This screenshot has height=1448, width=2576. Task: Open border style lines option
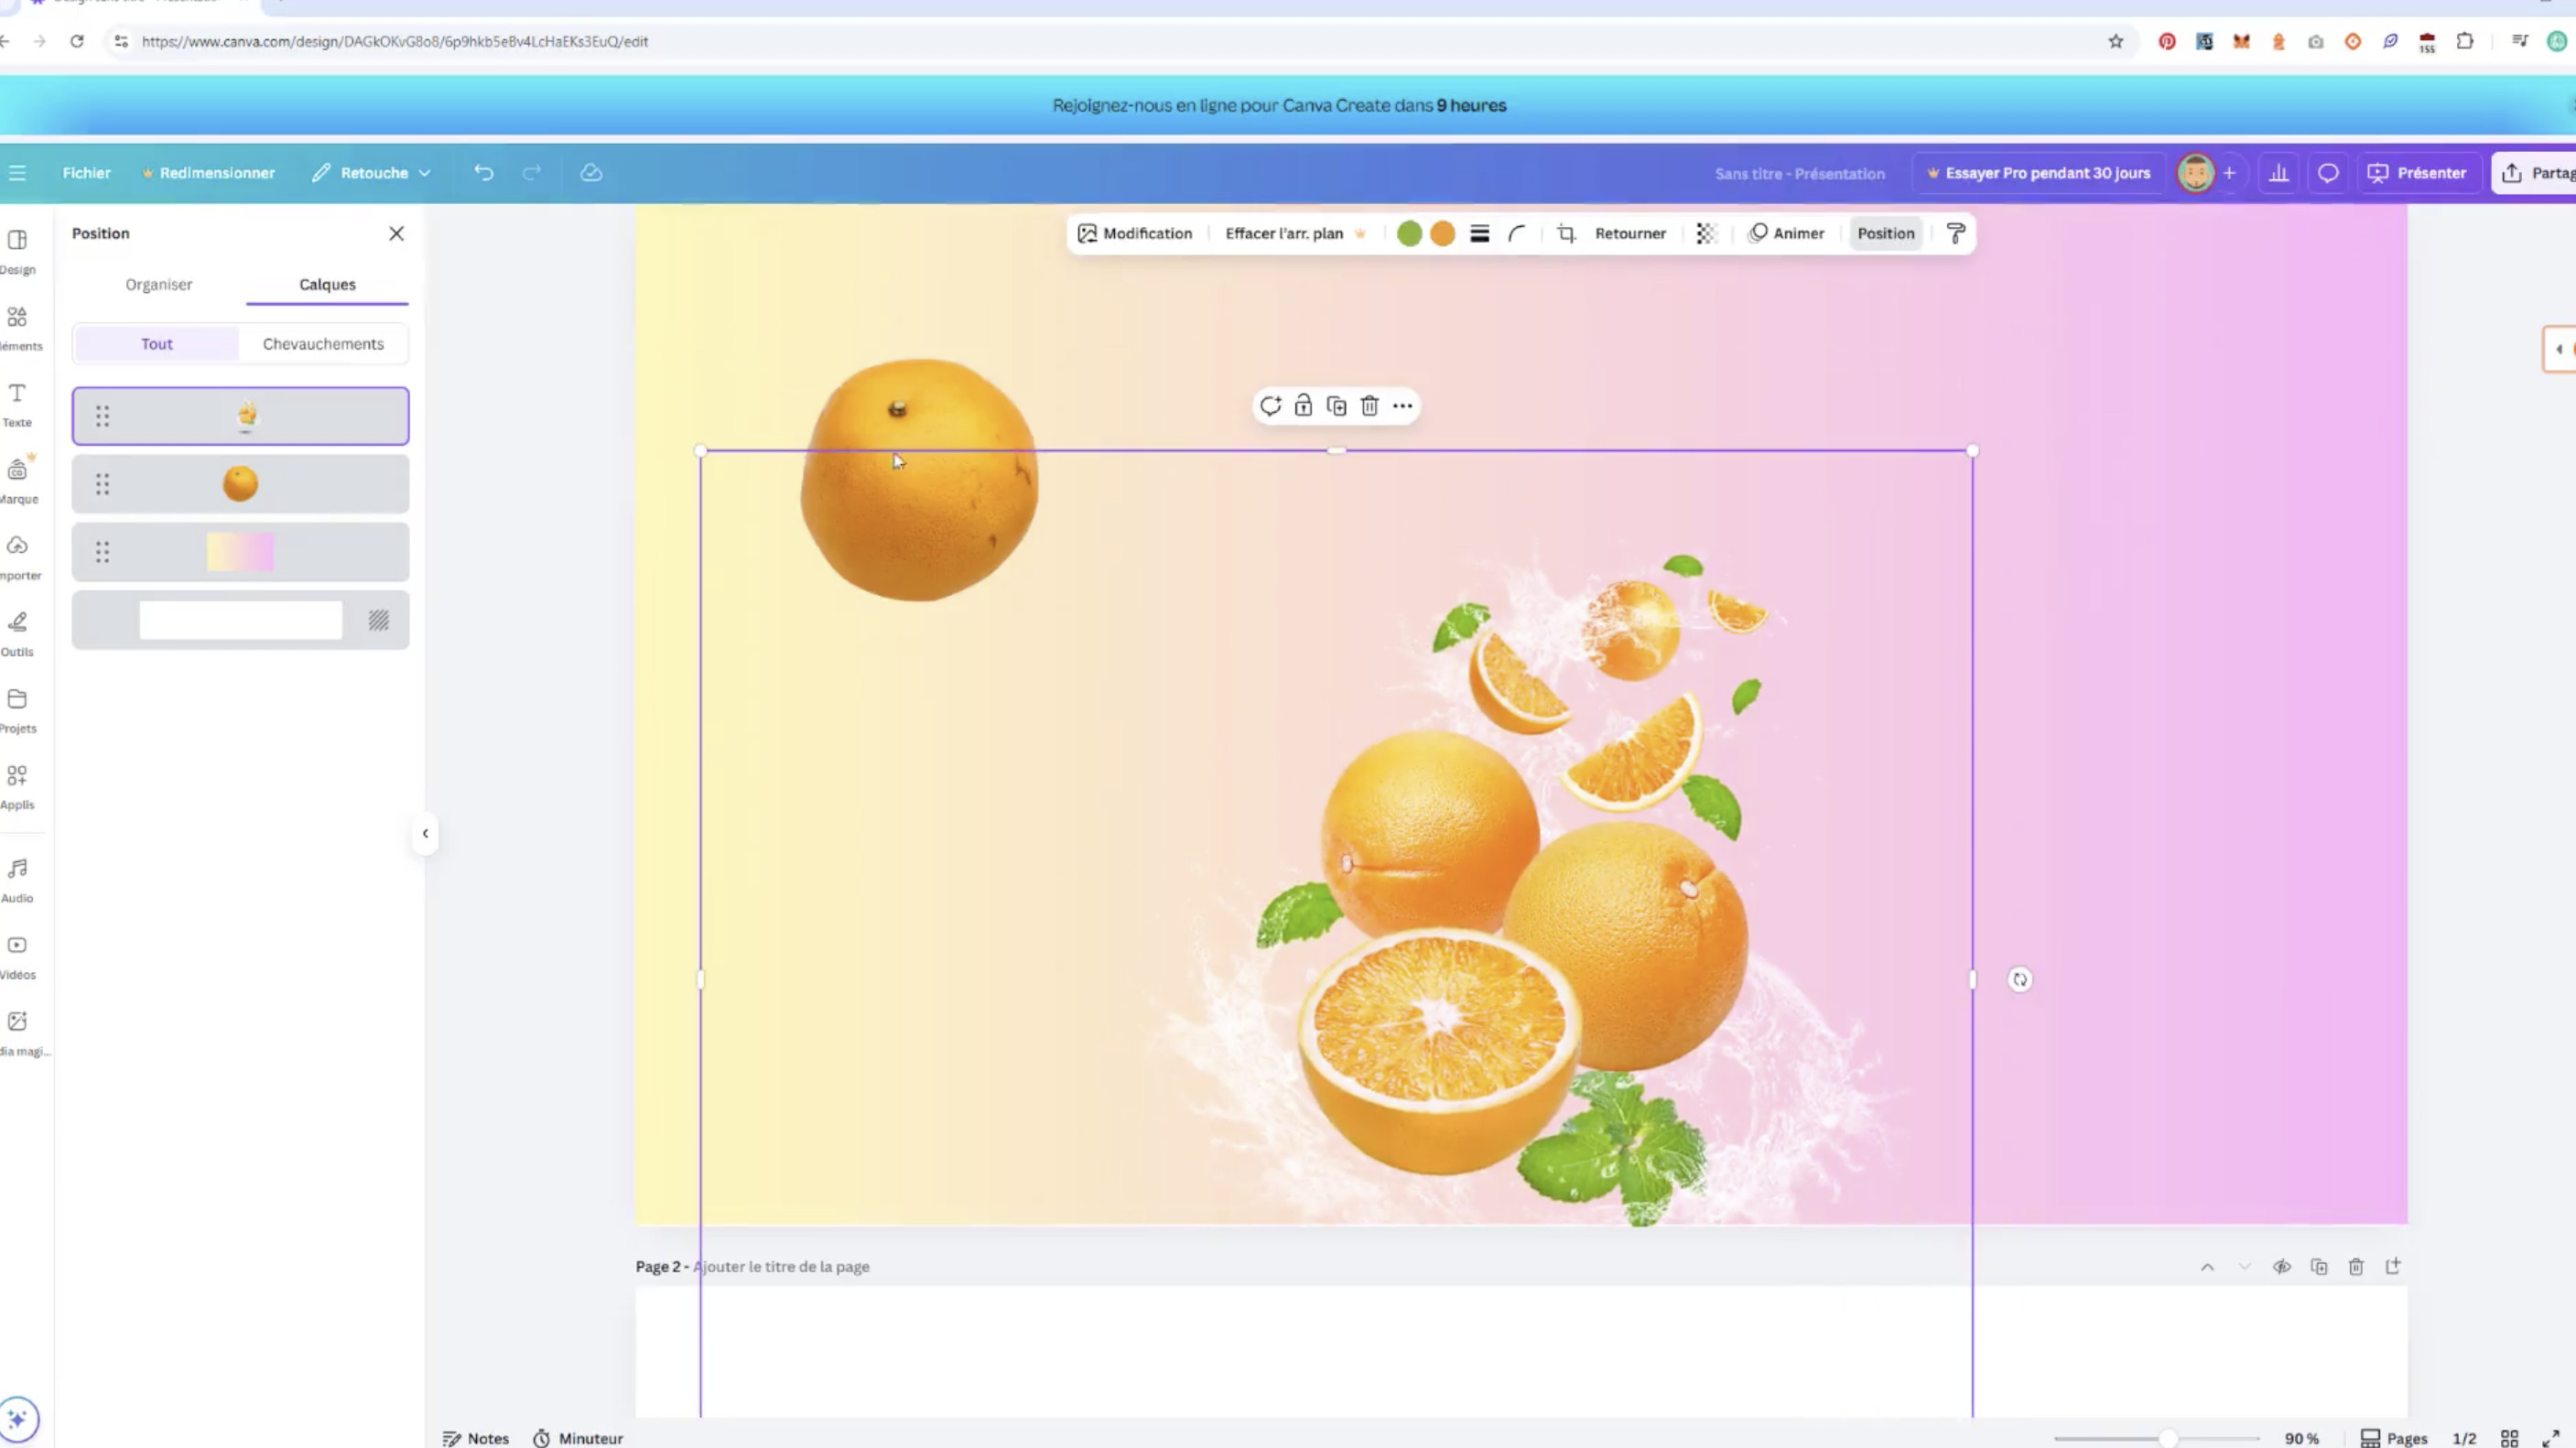coord(1479,234)
